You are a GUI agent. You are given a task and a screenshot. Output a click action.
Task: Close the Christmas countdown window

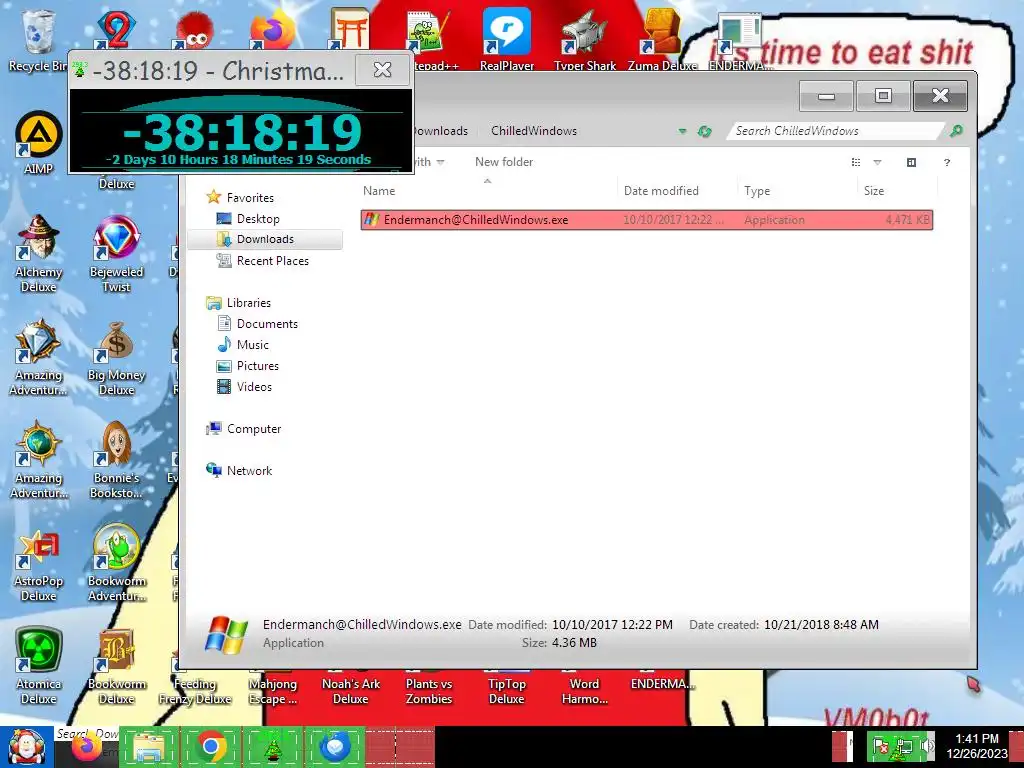click(x=383, y=69)
